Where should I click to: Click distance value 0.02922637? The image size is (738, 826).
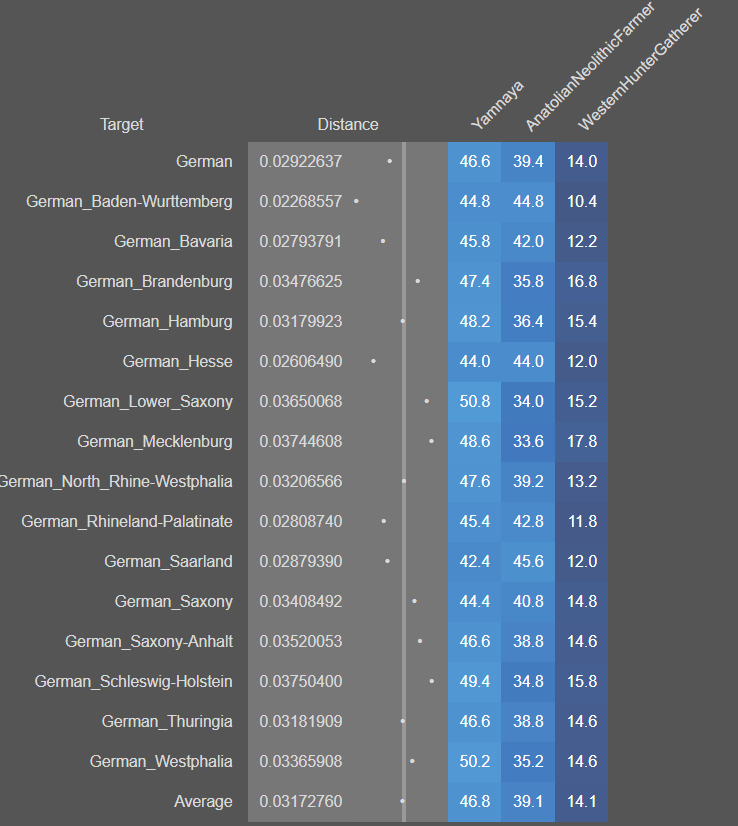(x=301, y=161)
